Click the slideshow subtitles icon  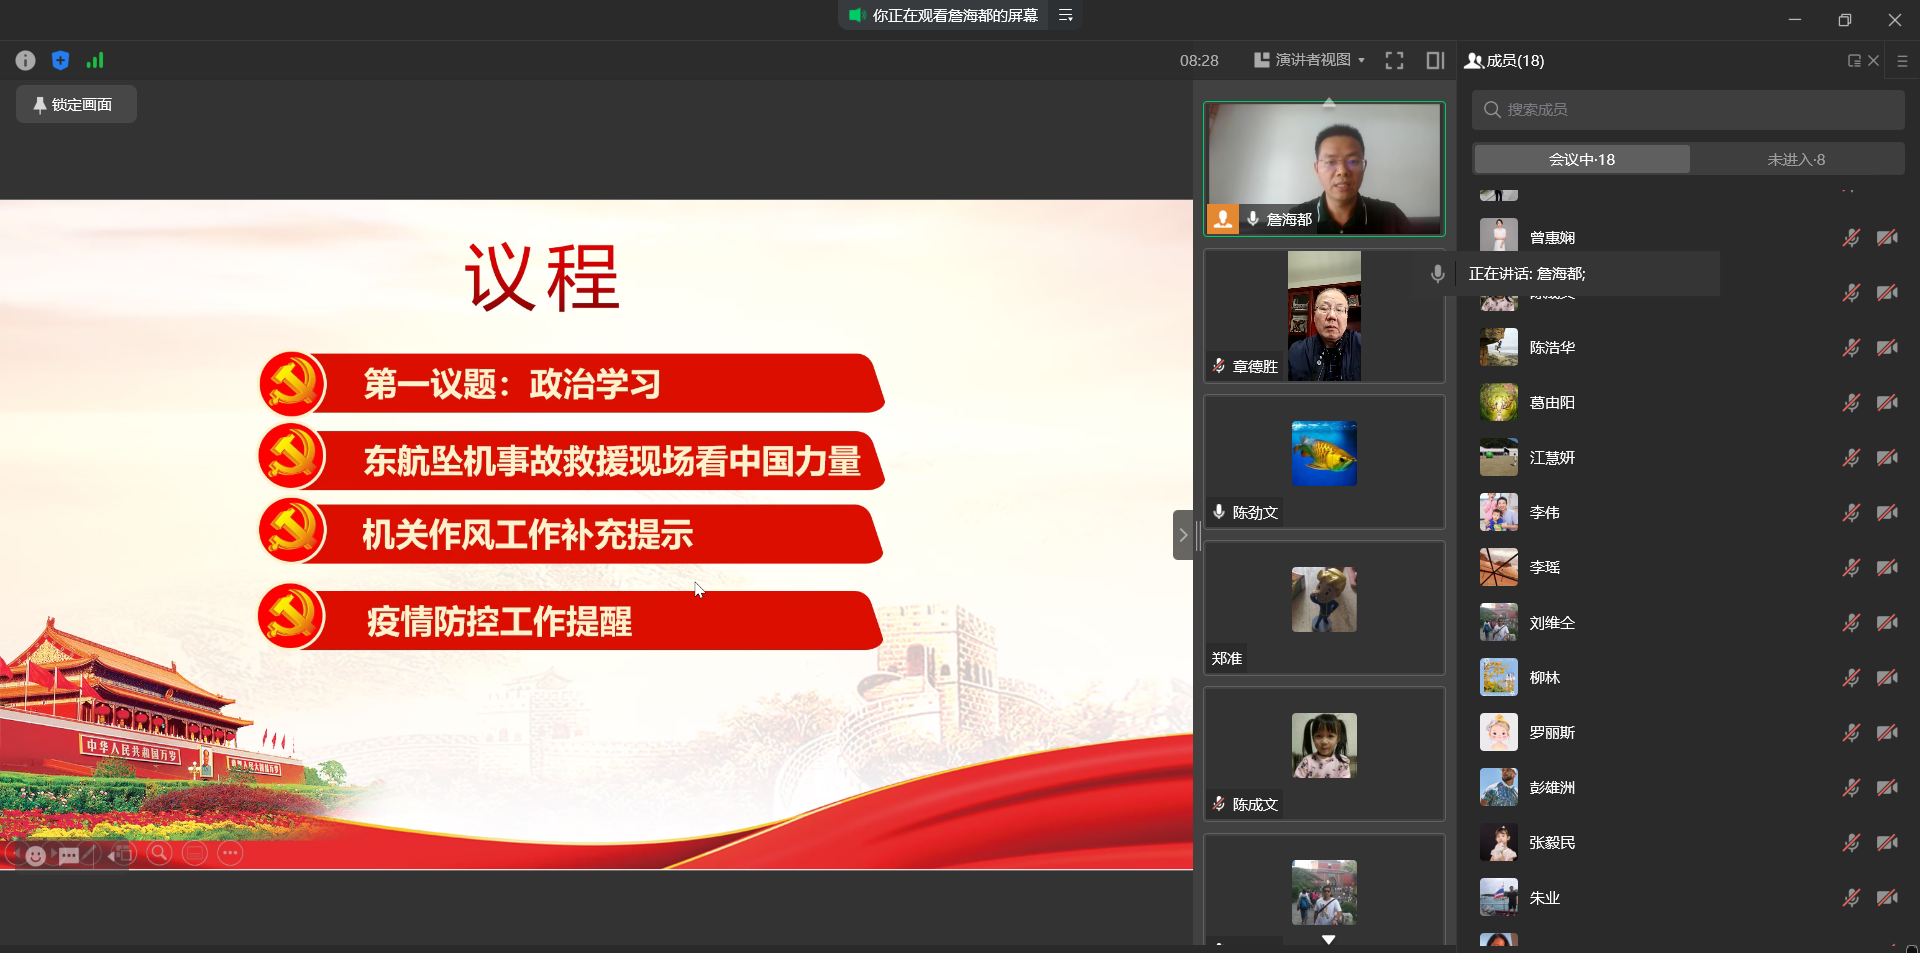(195, 853)
